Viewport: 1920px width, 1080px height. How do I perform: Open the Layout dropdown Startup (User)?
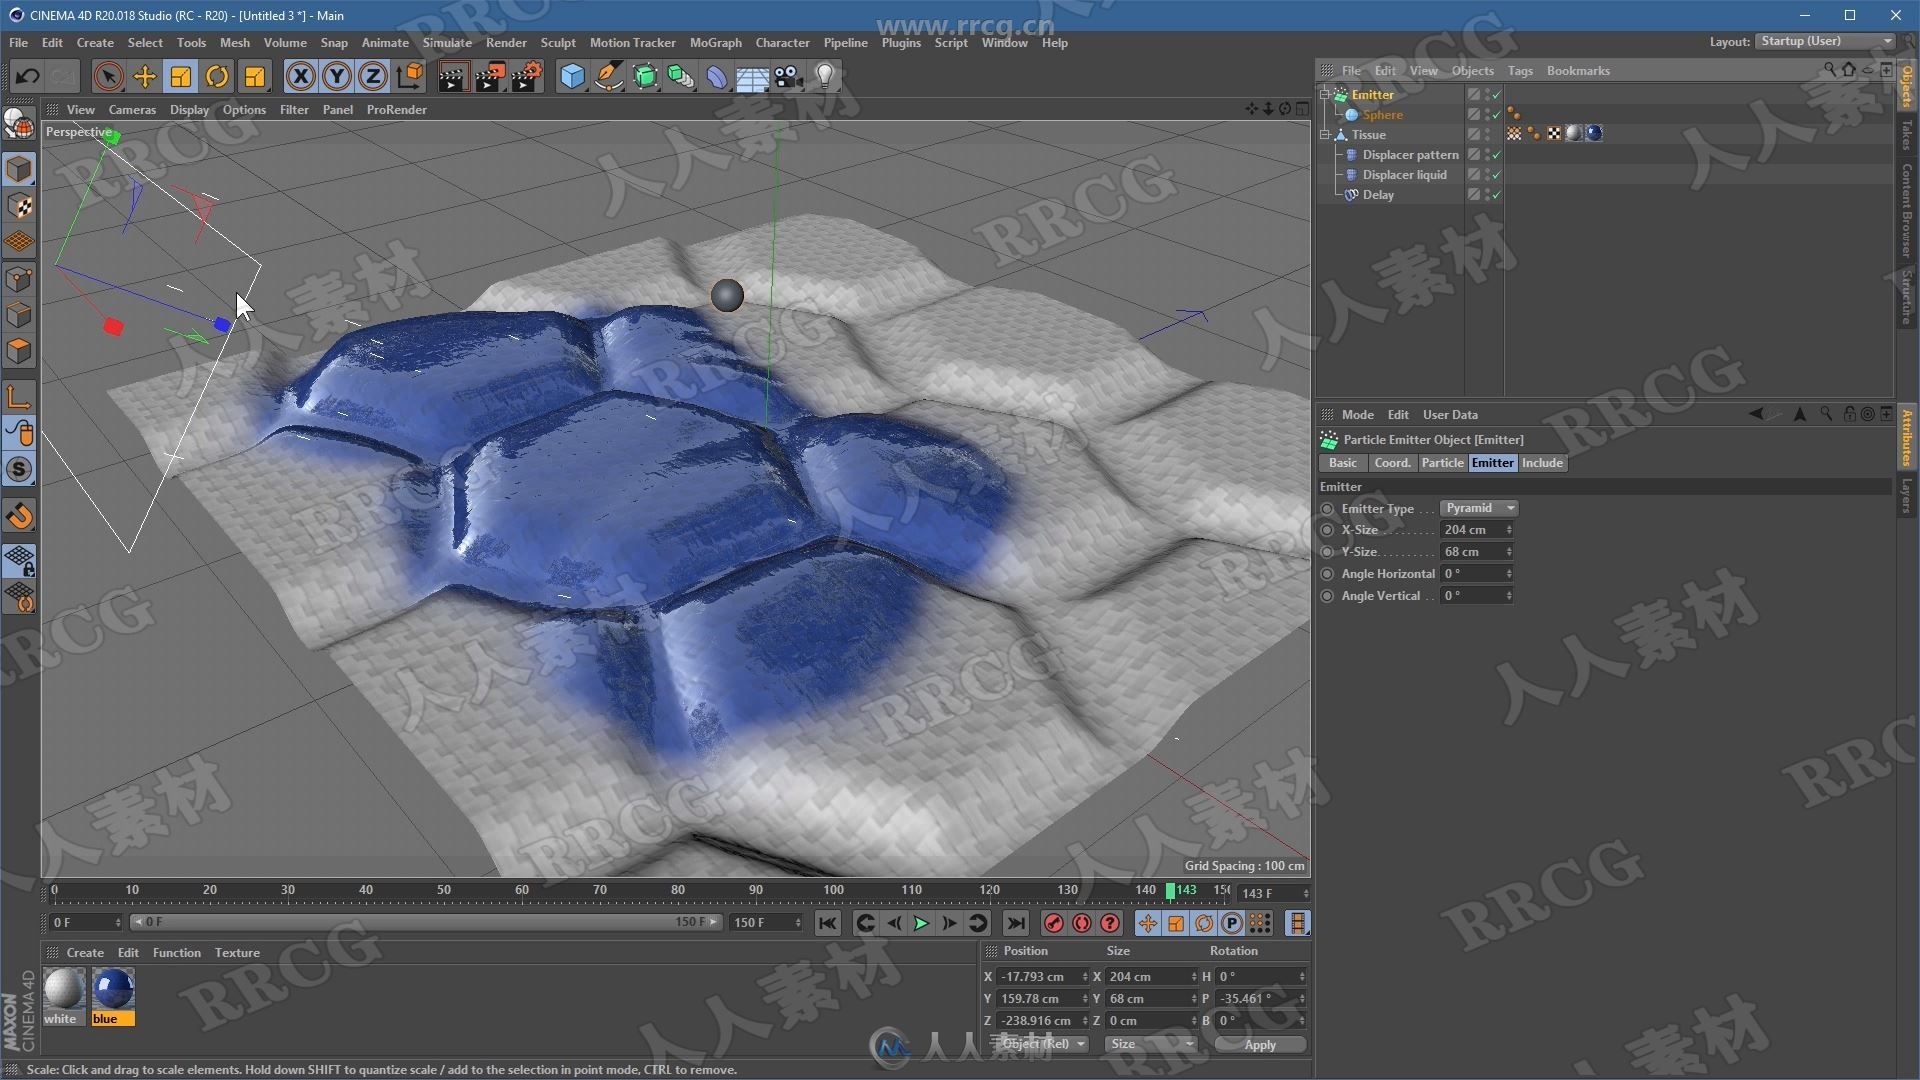coord(1825,41)
